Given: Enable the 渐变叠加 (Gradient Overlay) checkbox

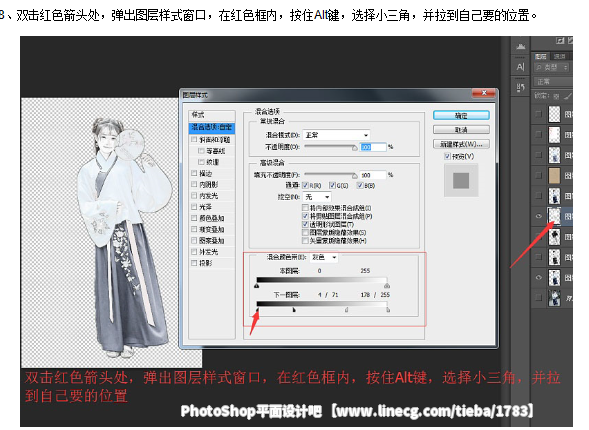Looking at the screenshot, I should (194, 229).
